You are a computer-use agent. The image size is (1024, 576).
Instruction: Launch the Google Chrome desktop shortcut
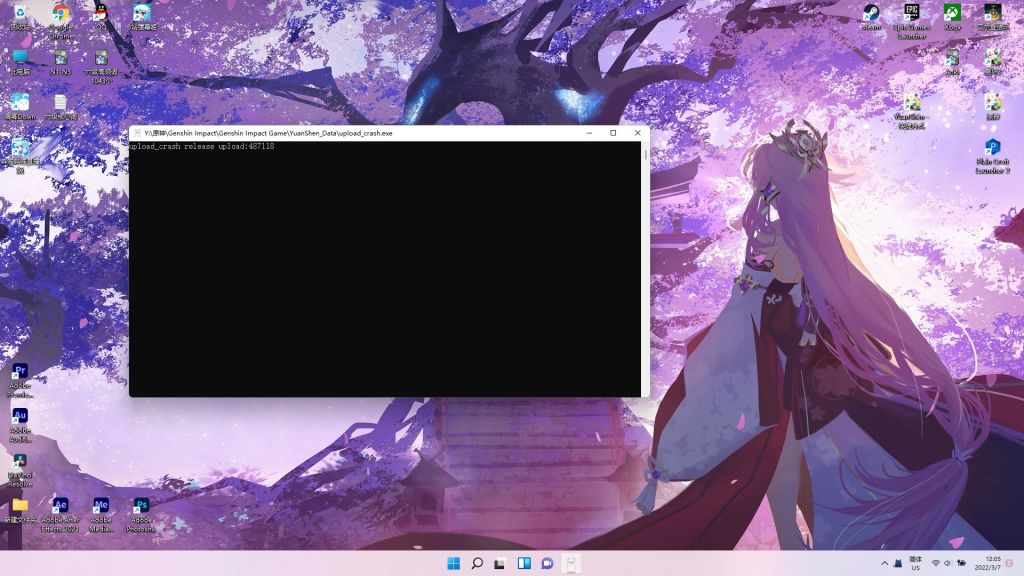(x=61, y=21)
